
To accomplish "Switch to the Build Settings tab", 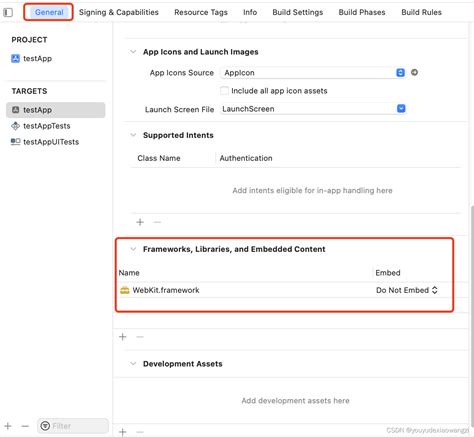I will 298,12.
